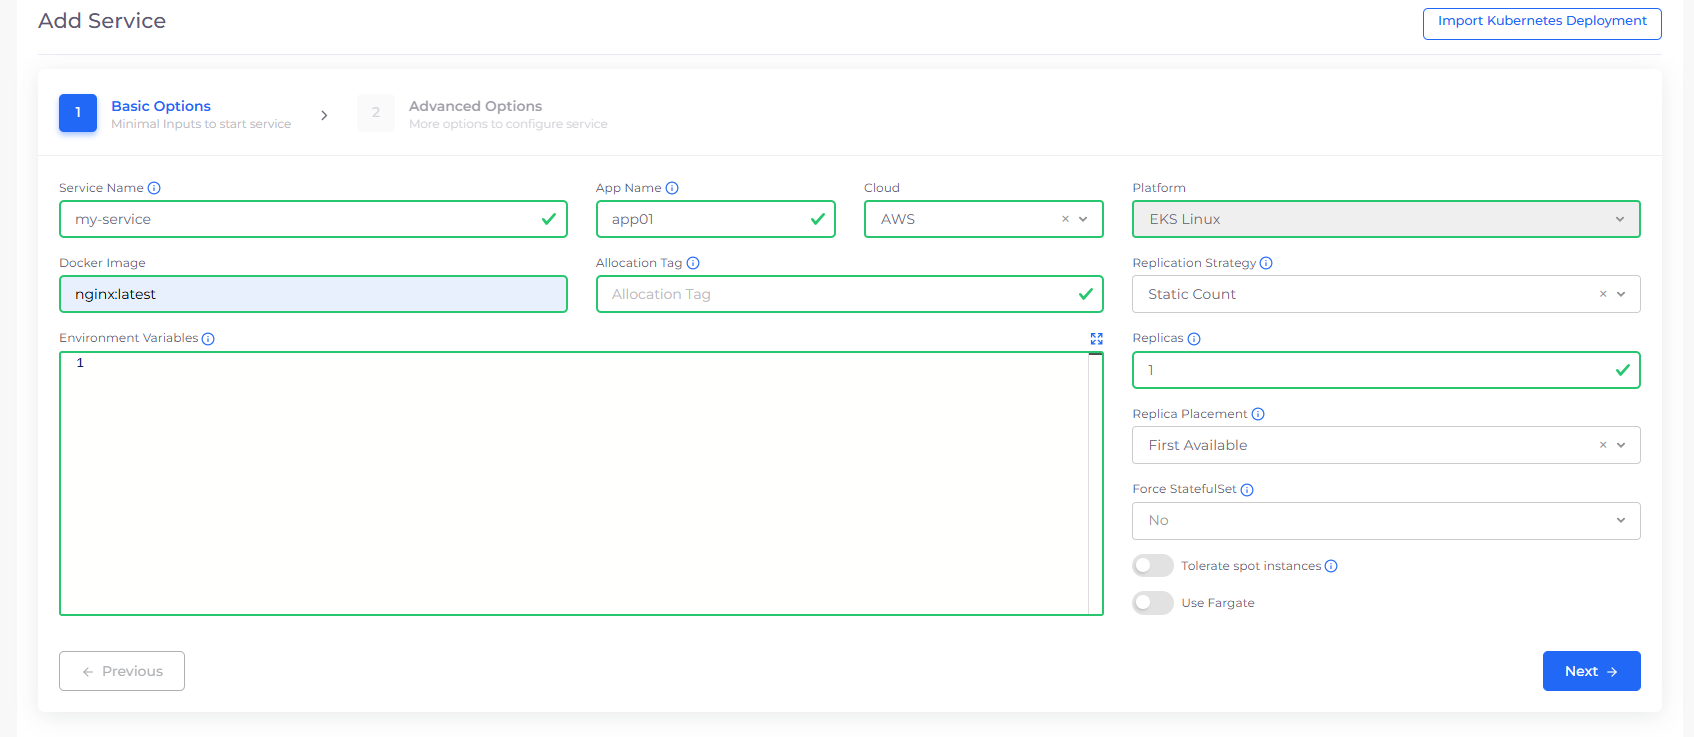The image size is (1694, 737).
Task: Click the Next button
Action: [1590, 671]
